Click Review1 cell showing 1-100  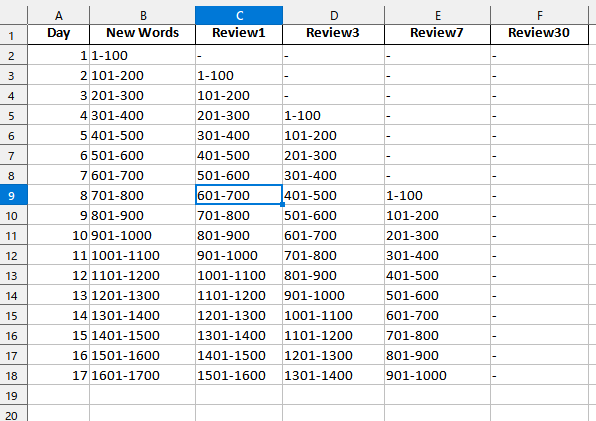coord(239,75)
